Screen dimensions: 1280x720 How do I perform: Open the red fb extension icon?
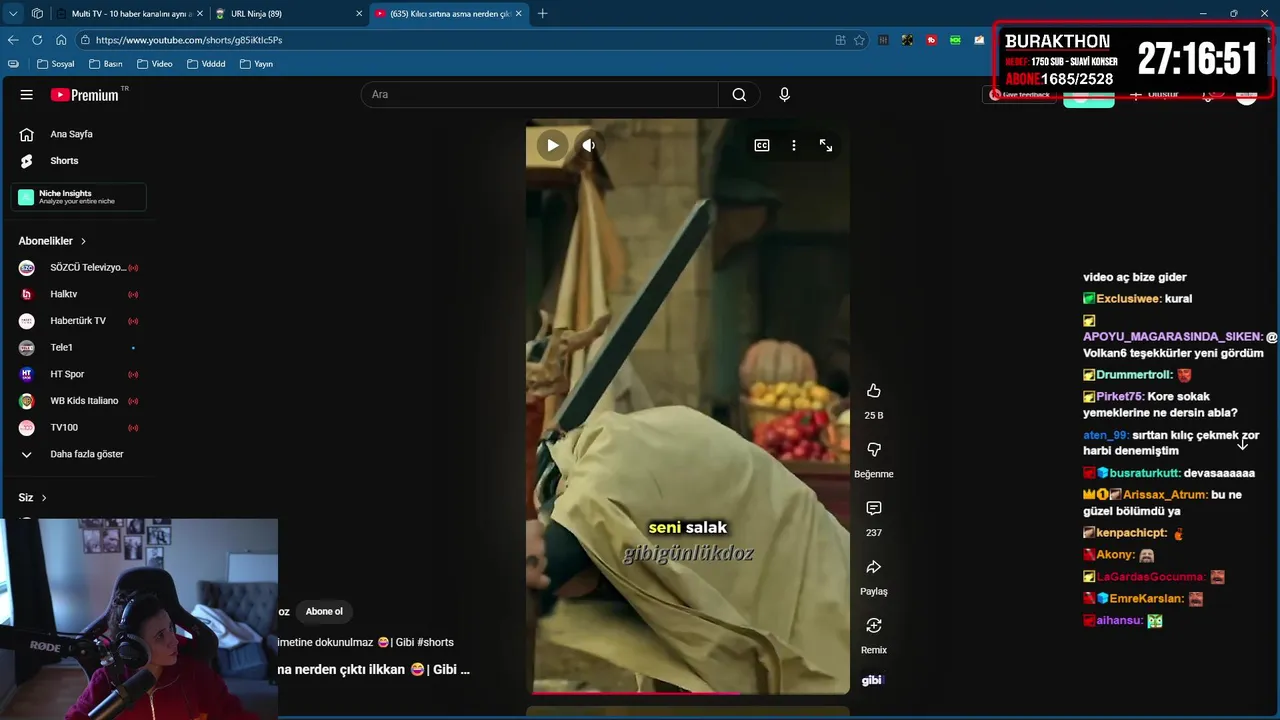[x=932, y=40]
